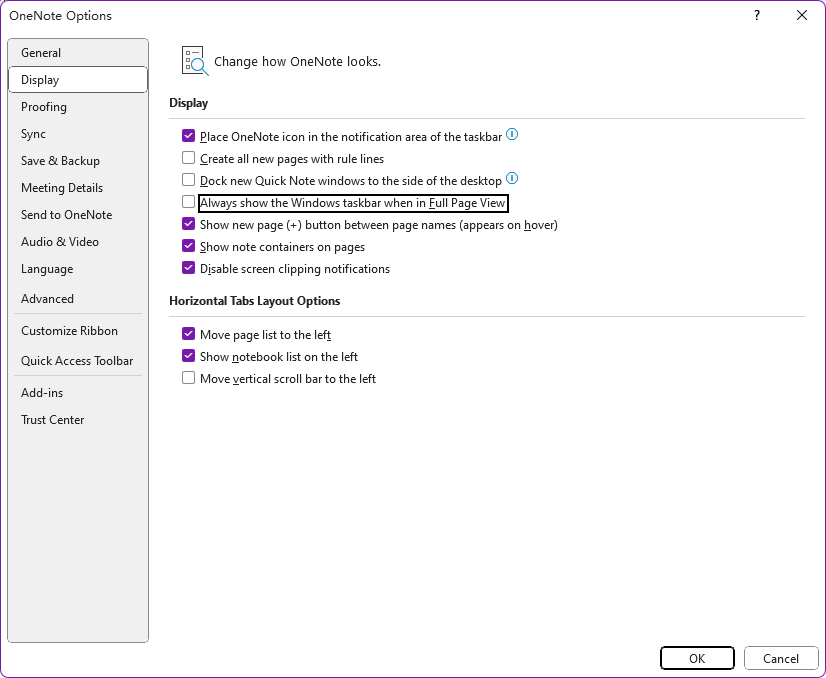This screenshot has width=826, height=678.
Task: Enable Dock new Quick Note windows option
Action: pos(188,180)
